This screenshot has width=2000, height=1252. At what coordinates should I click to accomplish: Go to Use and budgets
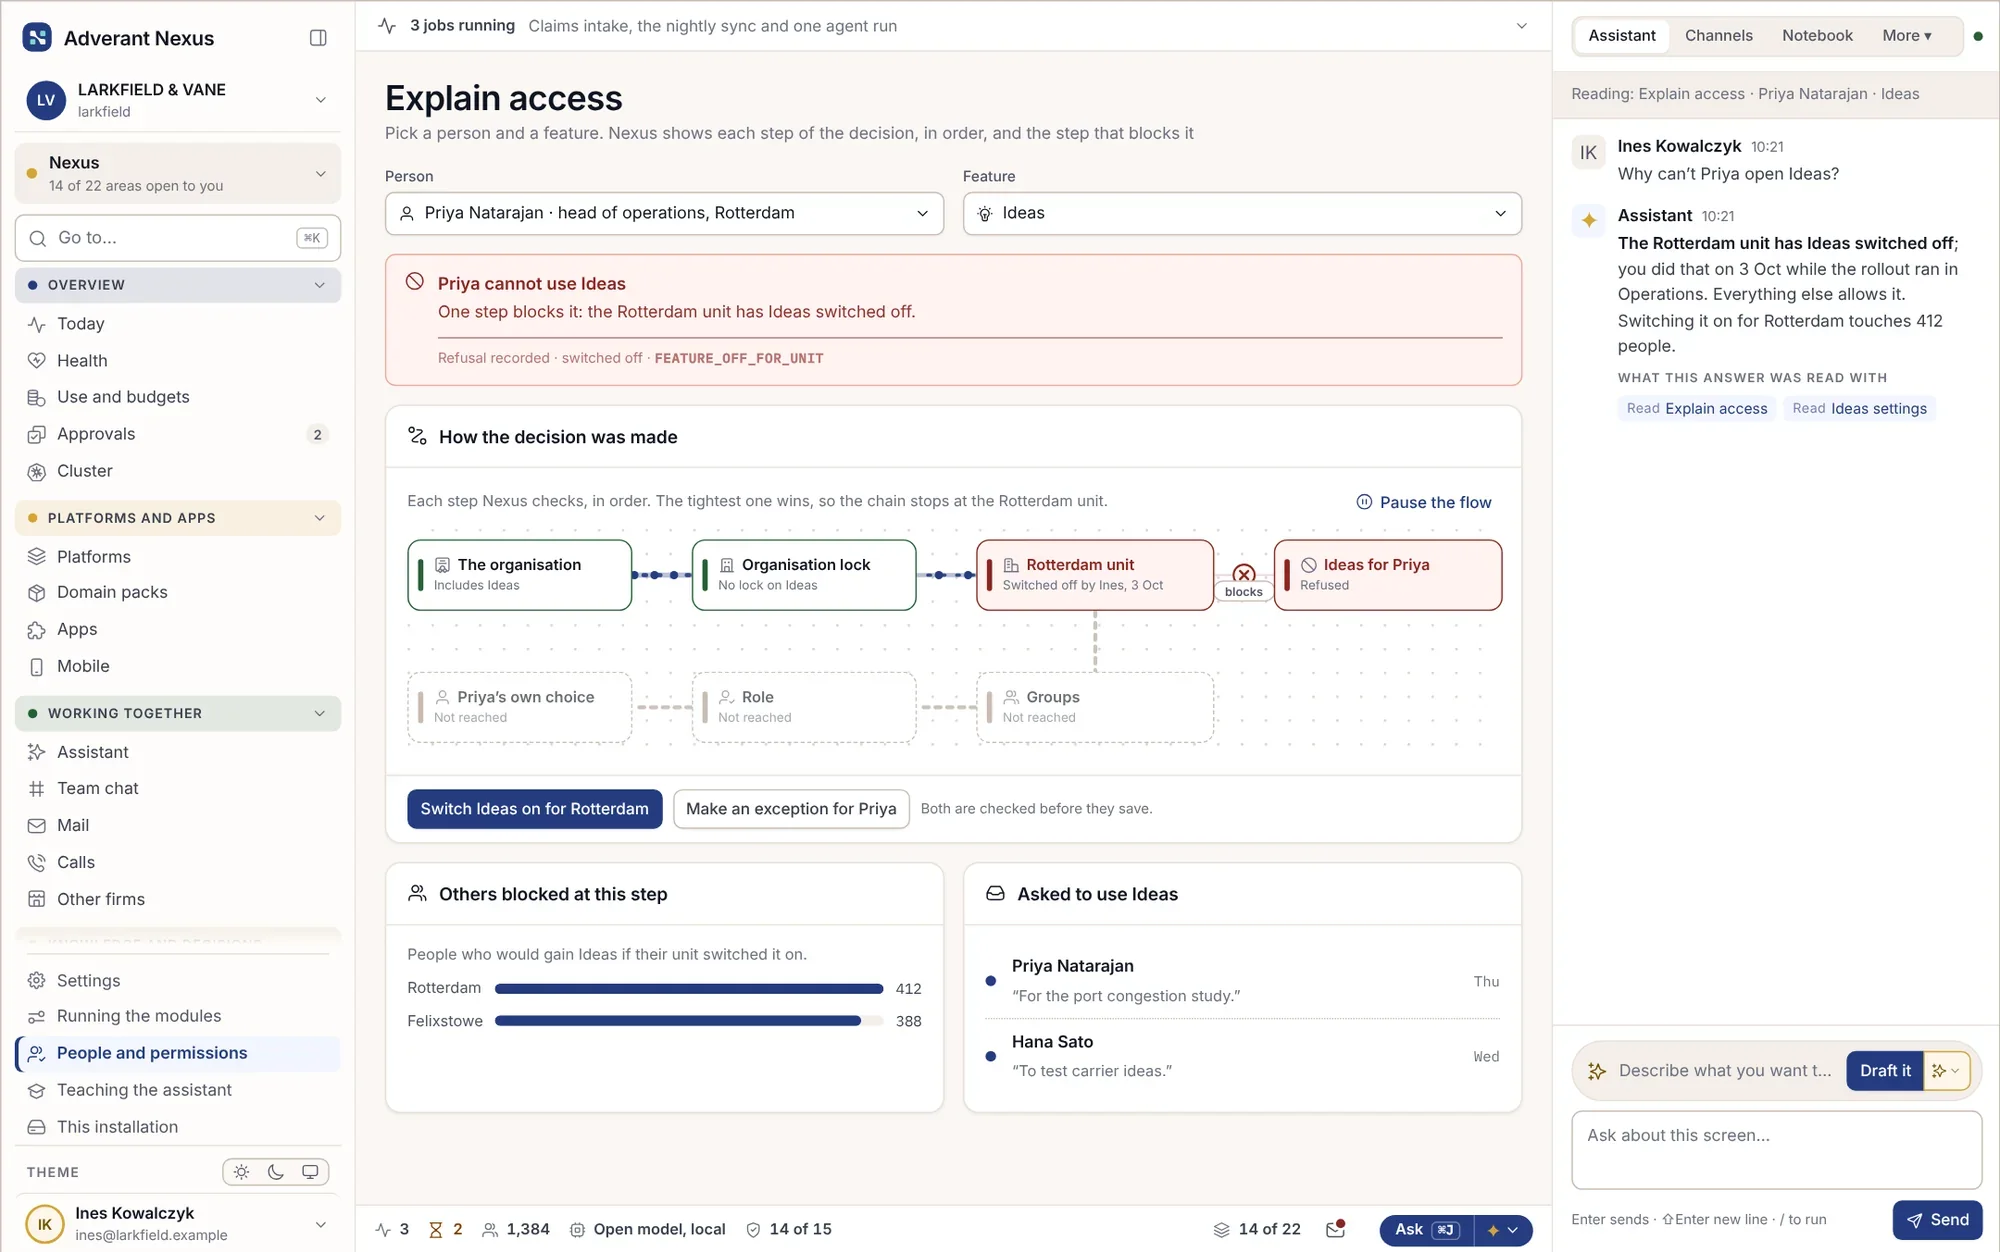click(x=178, y=397)
